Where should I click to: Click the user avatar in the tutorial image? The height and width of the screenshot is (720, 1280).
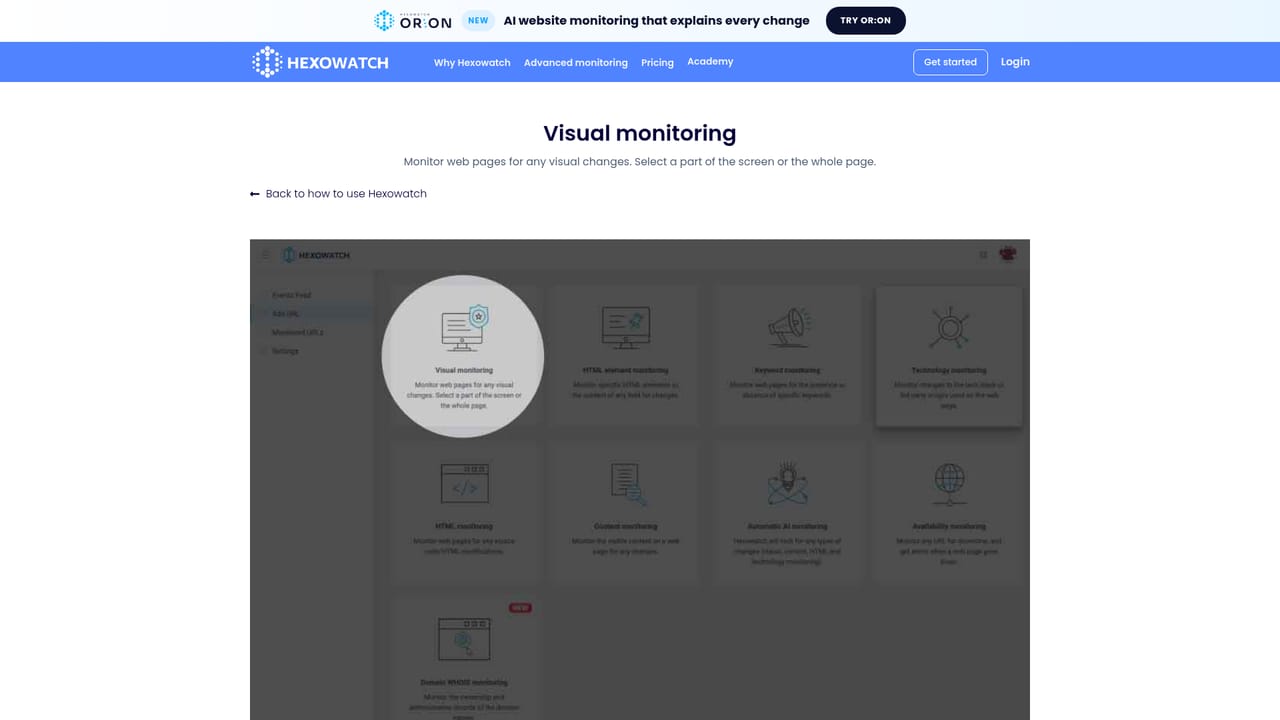click(1007, 254)
